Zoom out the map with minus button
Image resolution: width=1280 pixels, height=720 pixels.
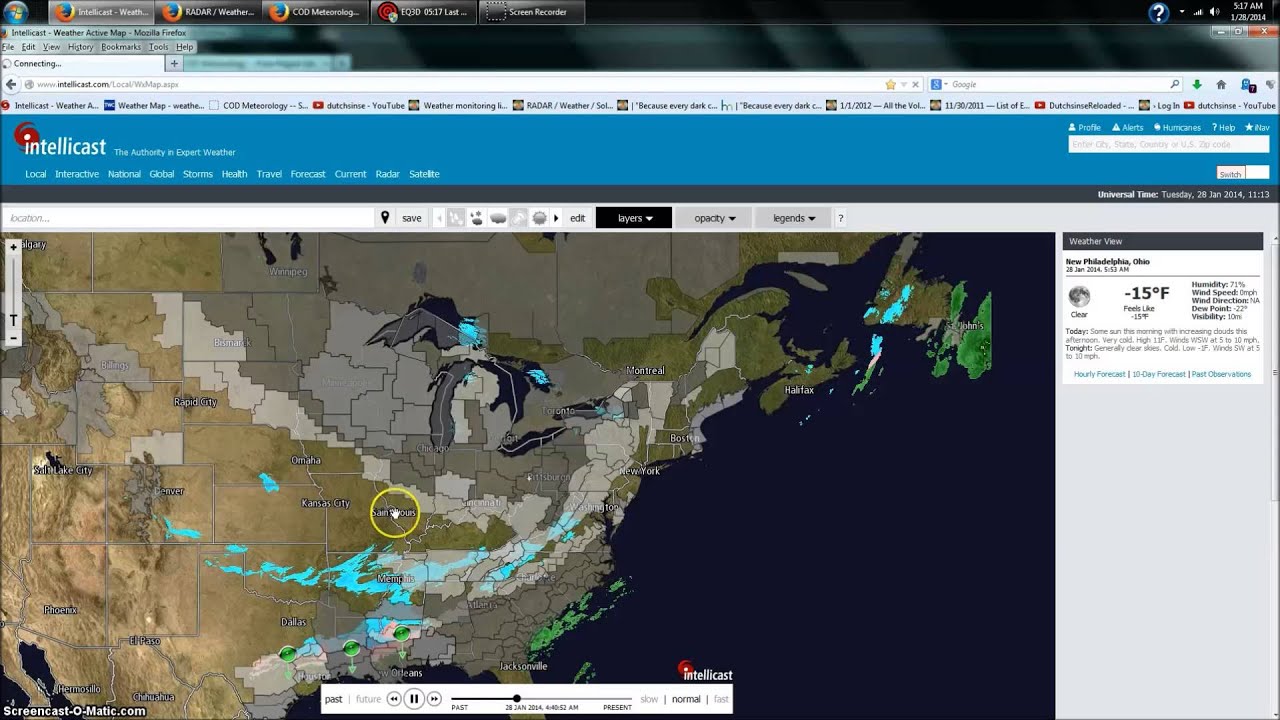tap(13, 338)
